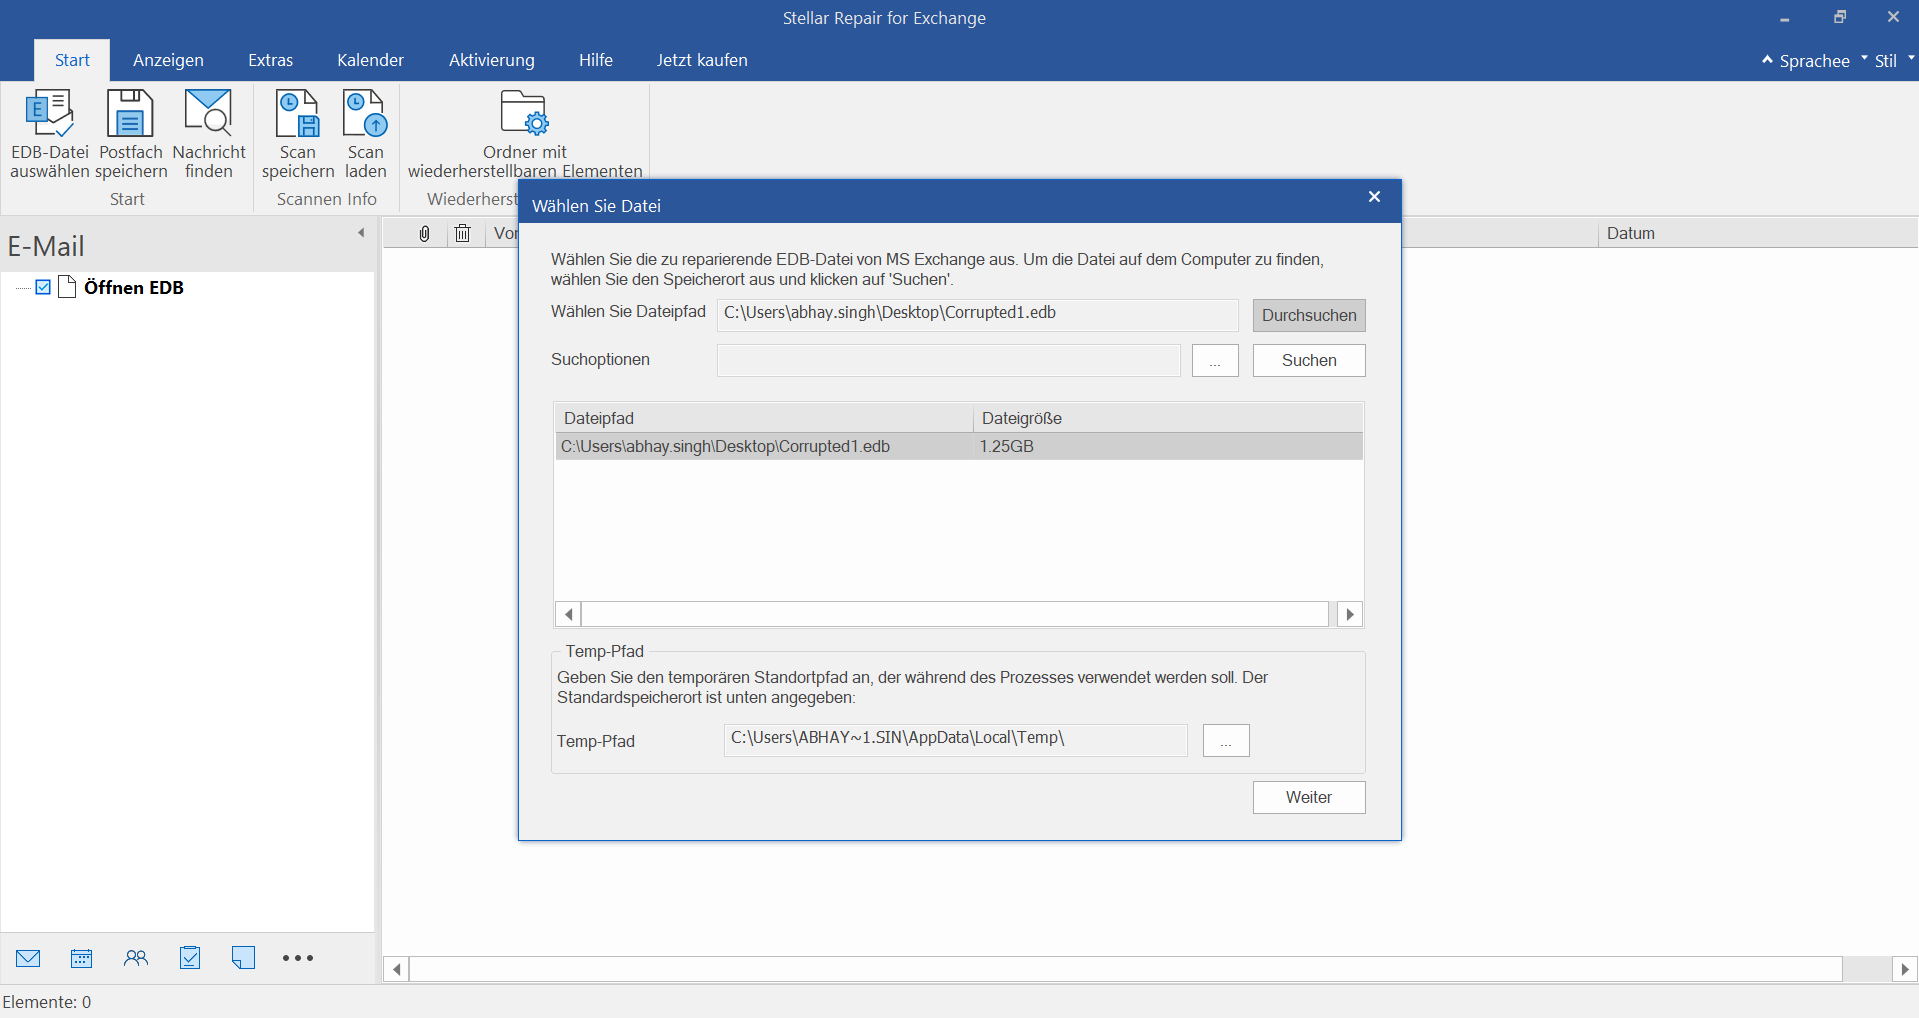Collapse the E-Mail side panel arrow
The image size is (1919, 1018).
pyautogui.click(x=361, y=233)
